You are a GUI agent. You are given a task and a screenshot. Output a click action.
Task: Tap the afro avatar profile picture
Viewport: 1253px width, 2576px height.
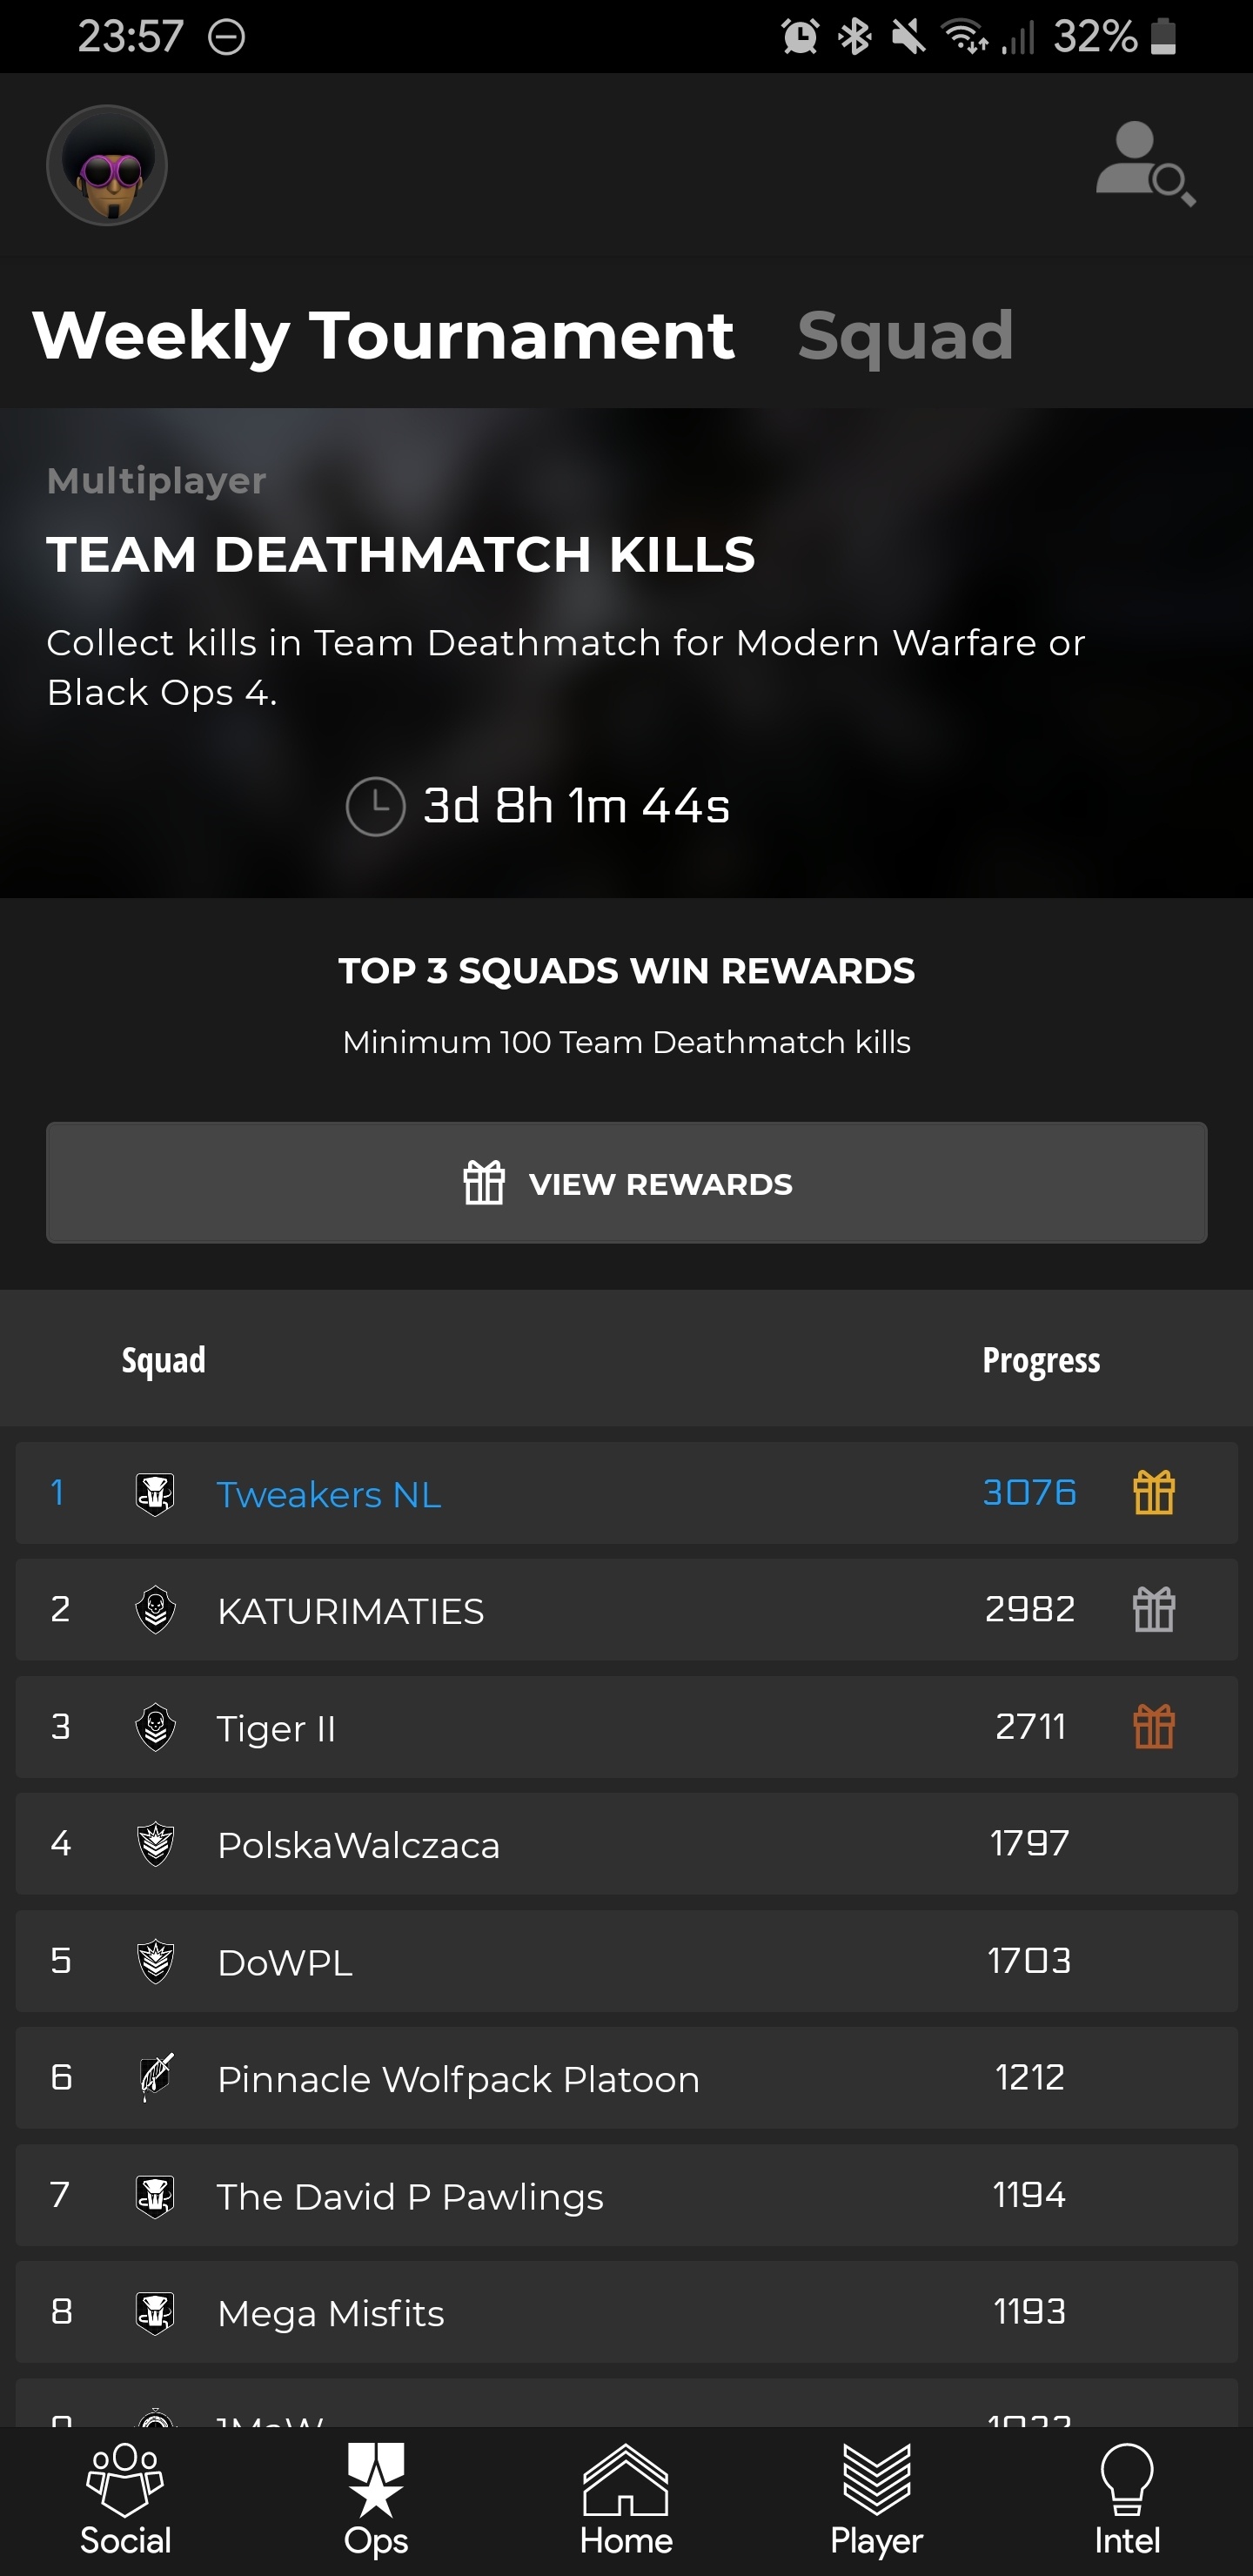point(107,165)
